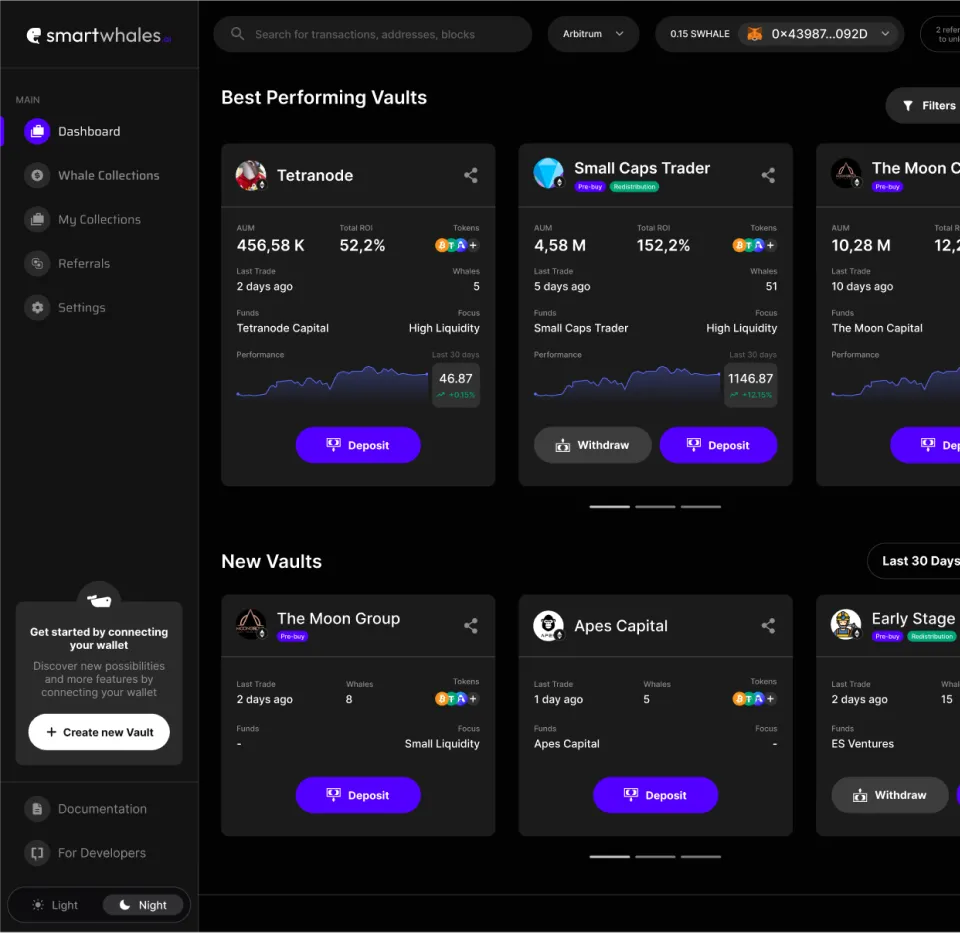Screen dimensions: 960x933
Task: Click Tetranode's 46.87 performance value
Action: pyautogui.click(x=456, y=378)
